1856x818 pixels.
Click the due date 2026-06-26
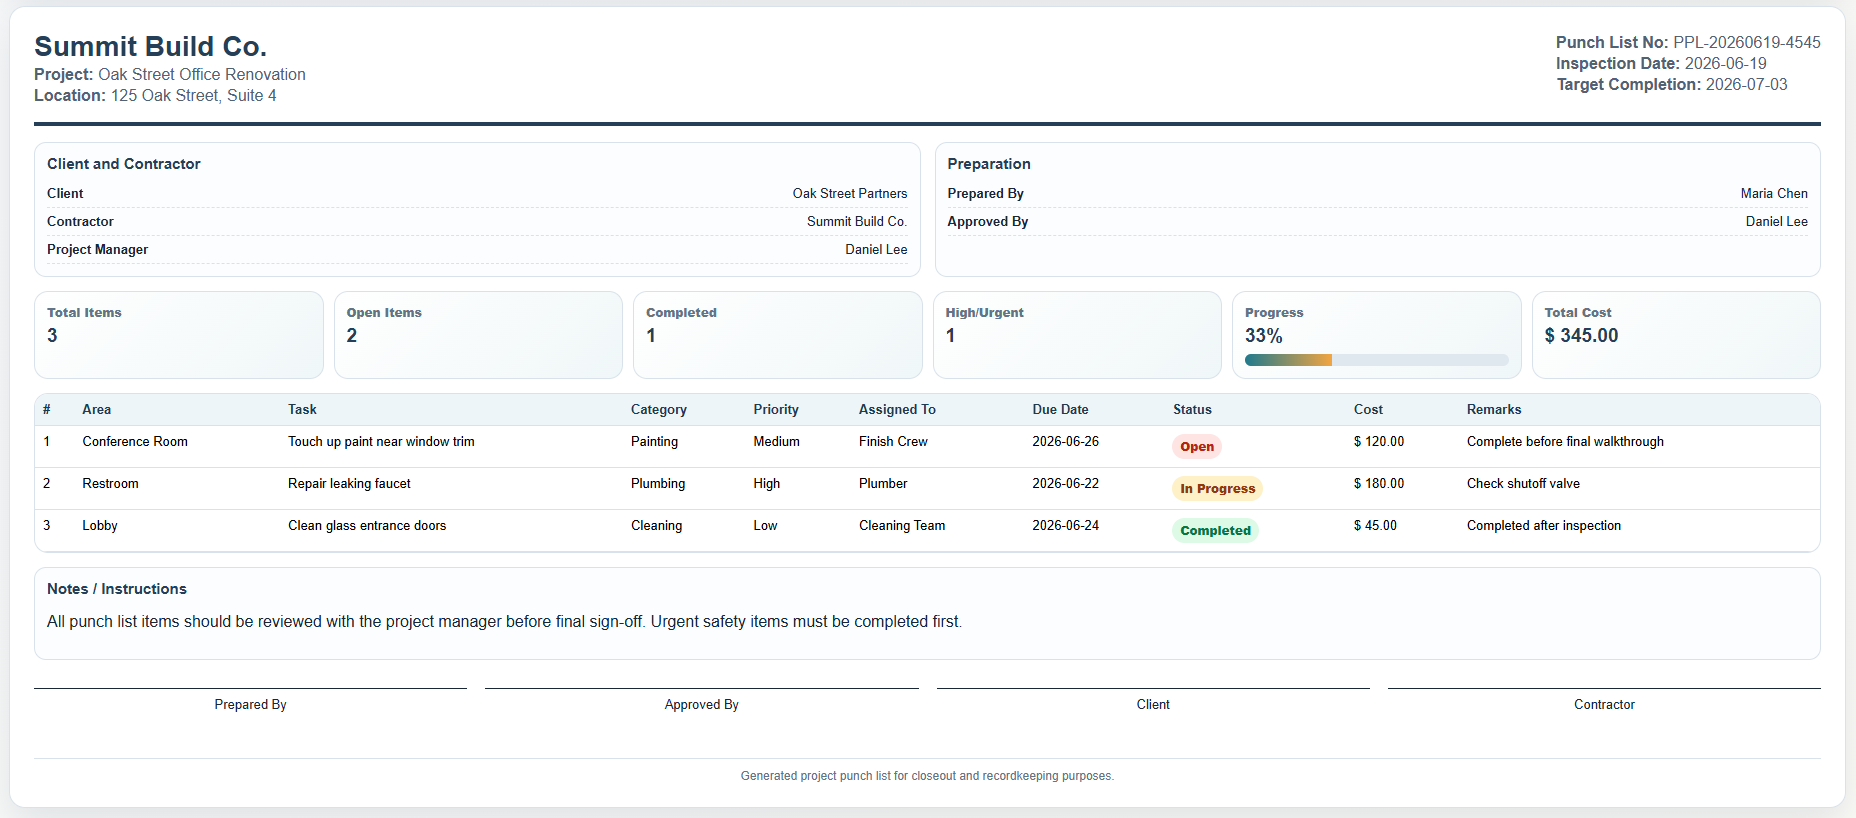point(1065,442)
